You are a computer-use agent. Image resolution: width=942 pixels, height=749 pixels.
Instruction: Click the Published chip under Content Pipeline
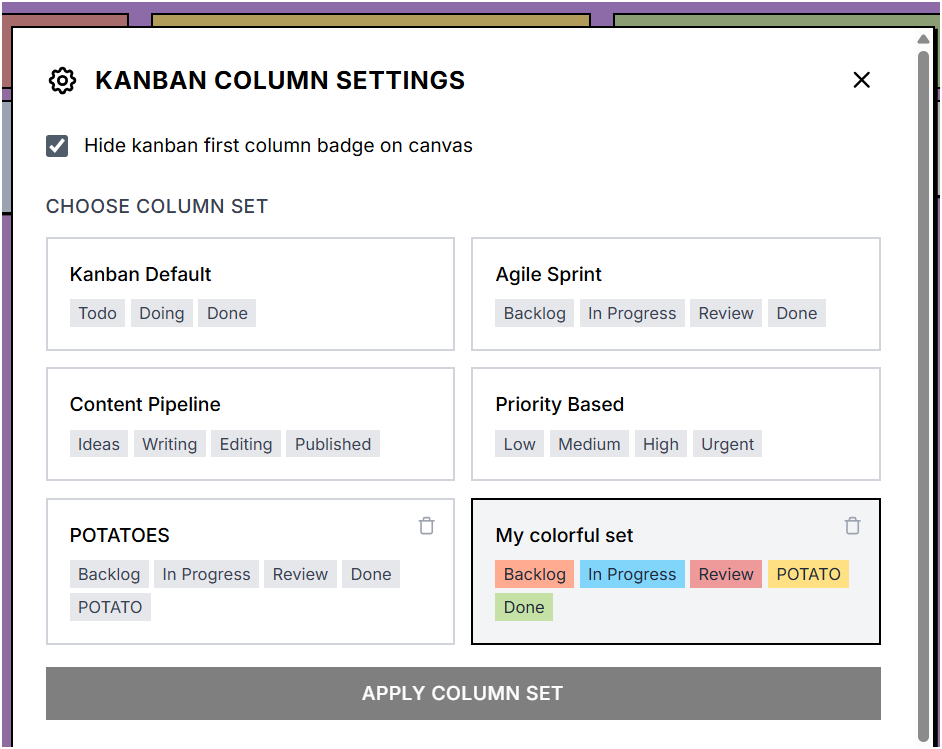coord(332,443)
